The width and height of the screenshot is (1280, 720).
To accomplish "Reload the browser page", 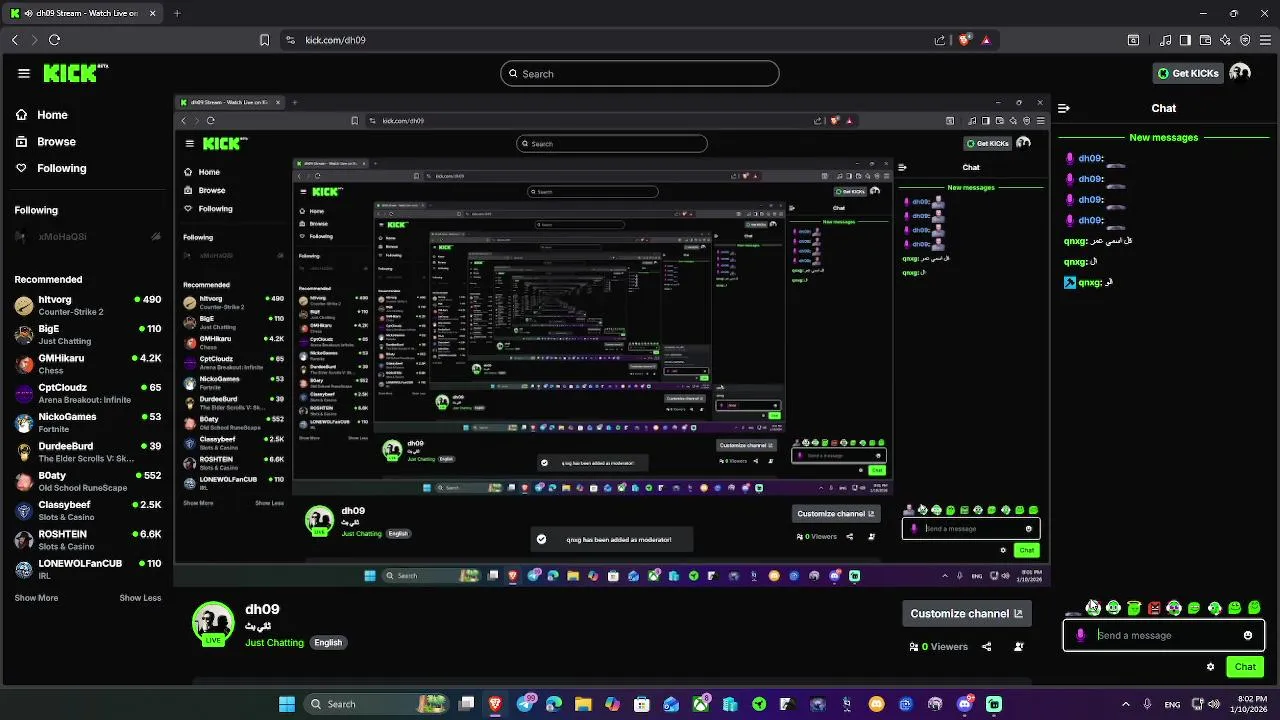I will point(54,40).
